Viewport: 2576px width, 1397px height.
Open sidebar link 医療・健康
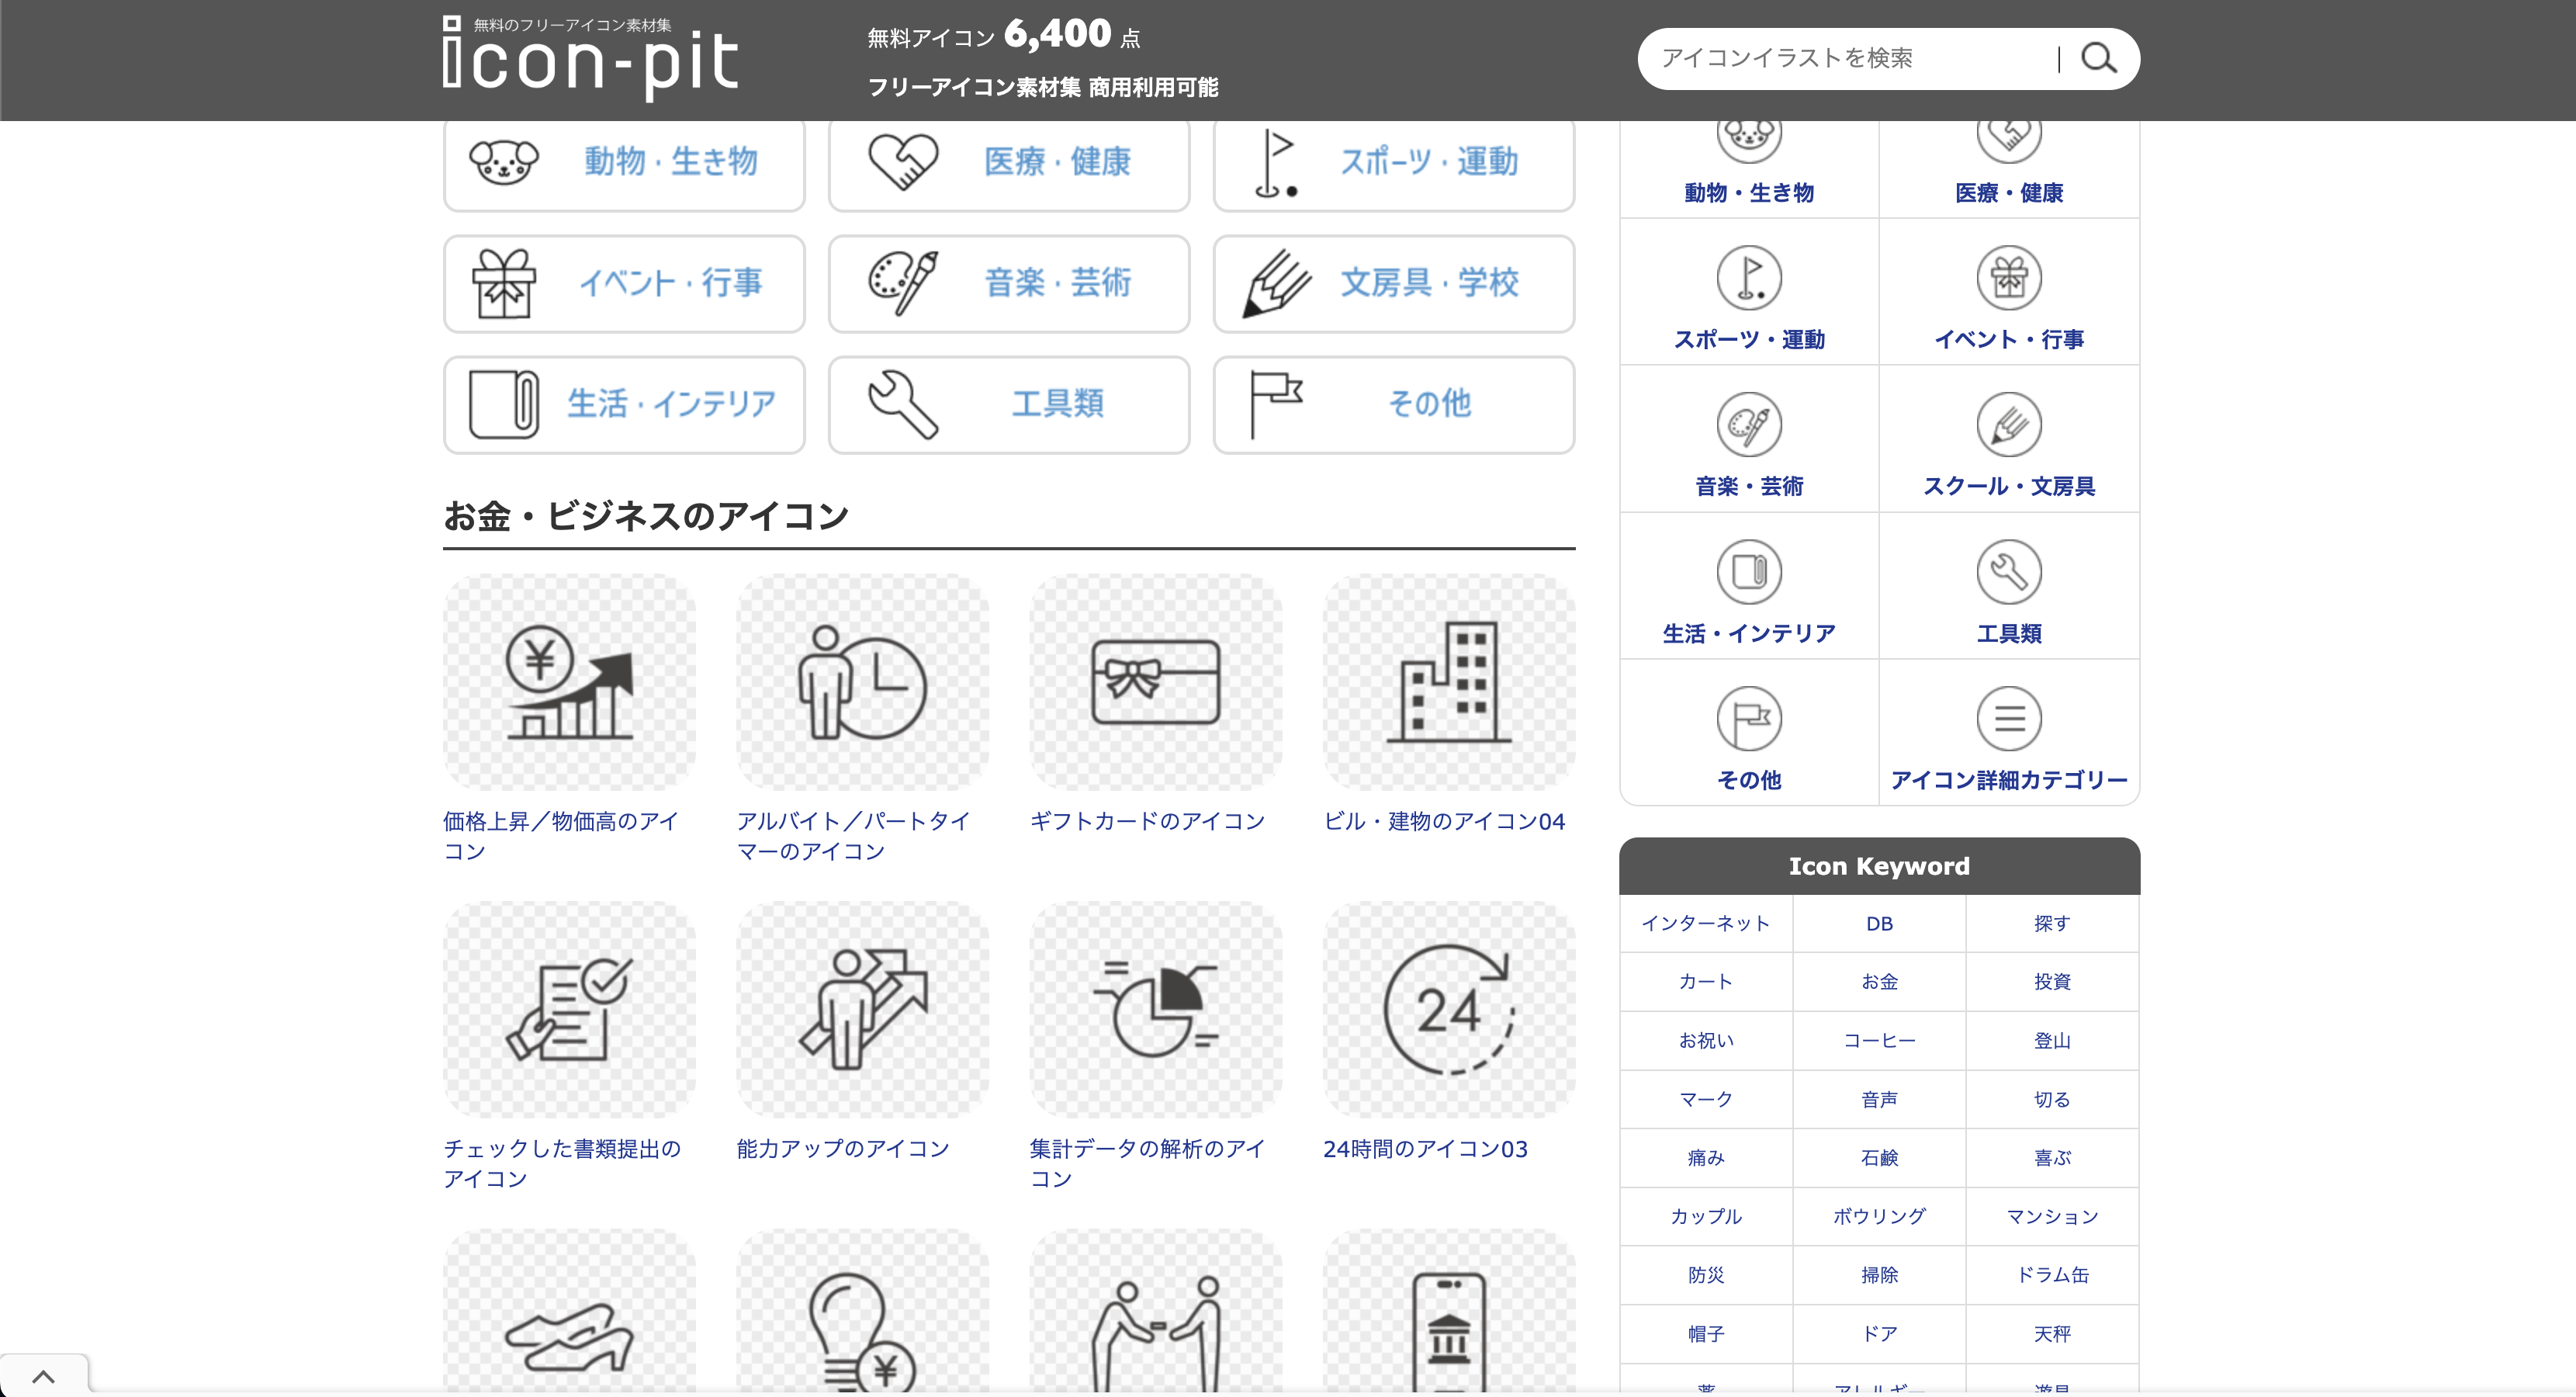(2009, 192)
